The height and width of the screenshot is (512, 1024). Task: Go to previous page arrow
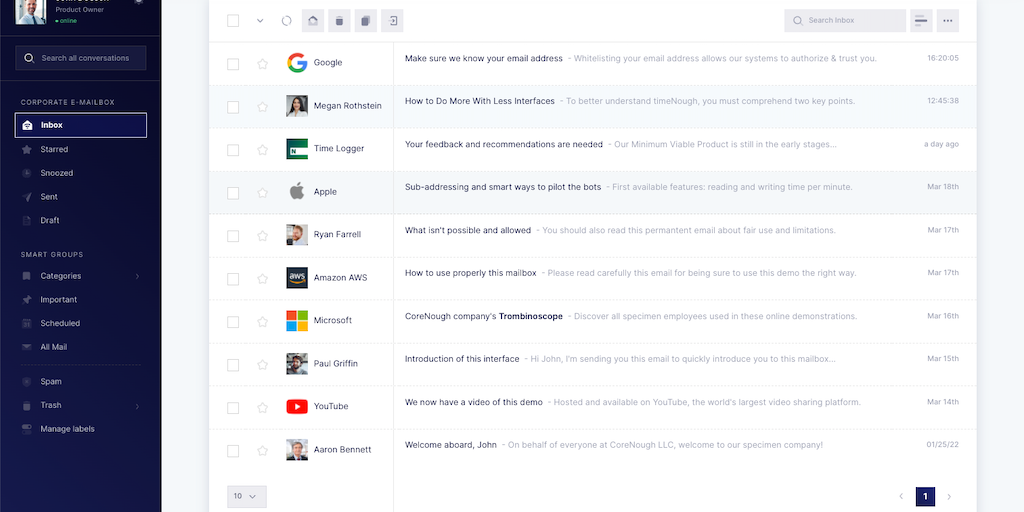(x=901, y=496)
